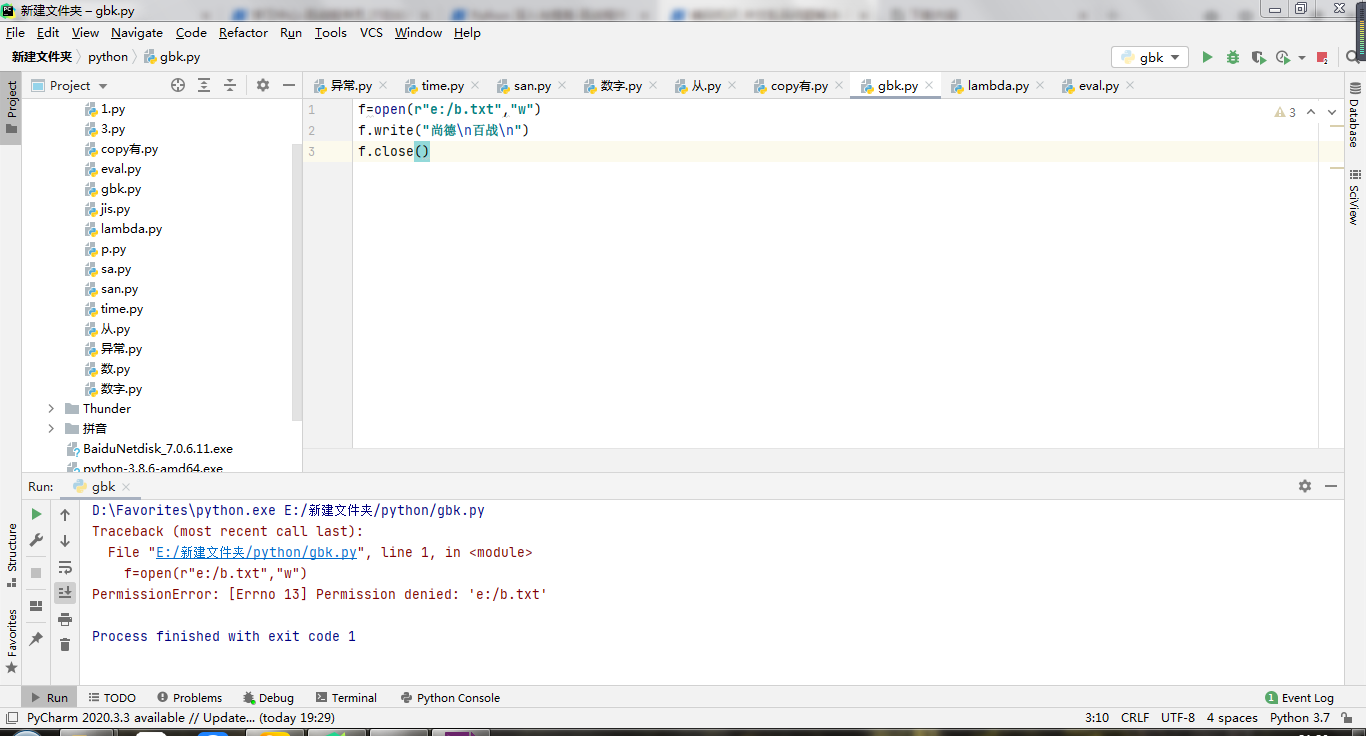Collapse all in the Project panel header

(x=229, y=85)
